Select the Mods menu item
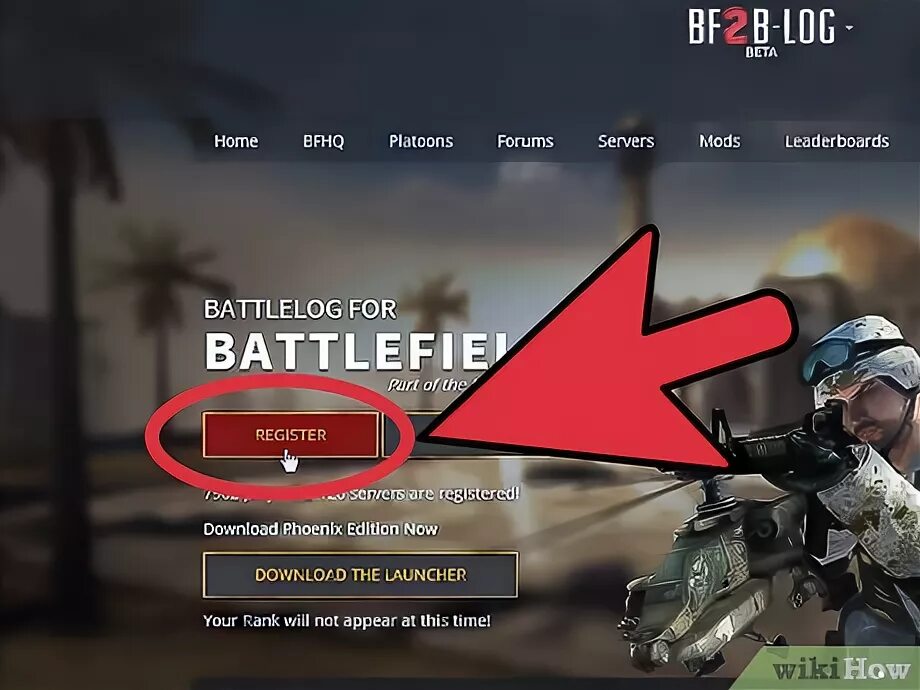 (719, 141)
